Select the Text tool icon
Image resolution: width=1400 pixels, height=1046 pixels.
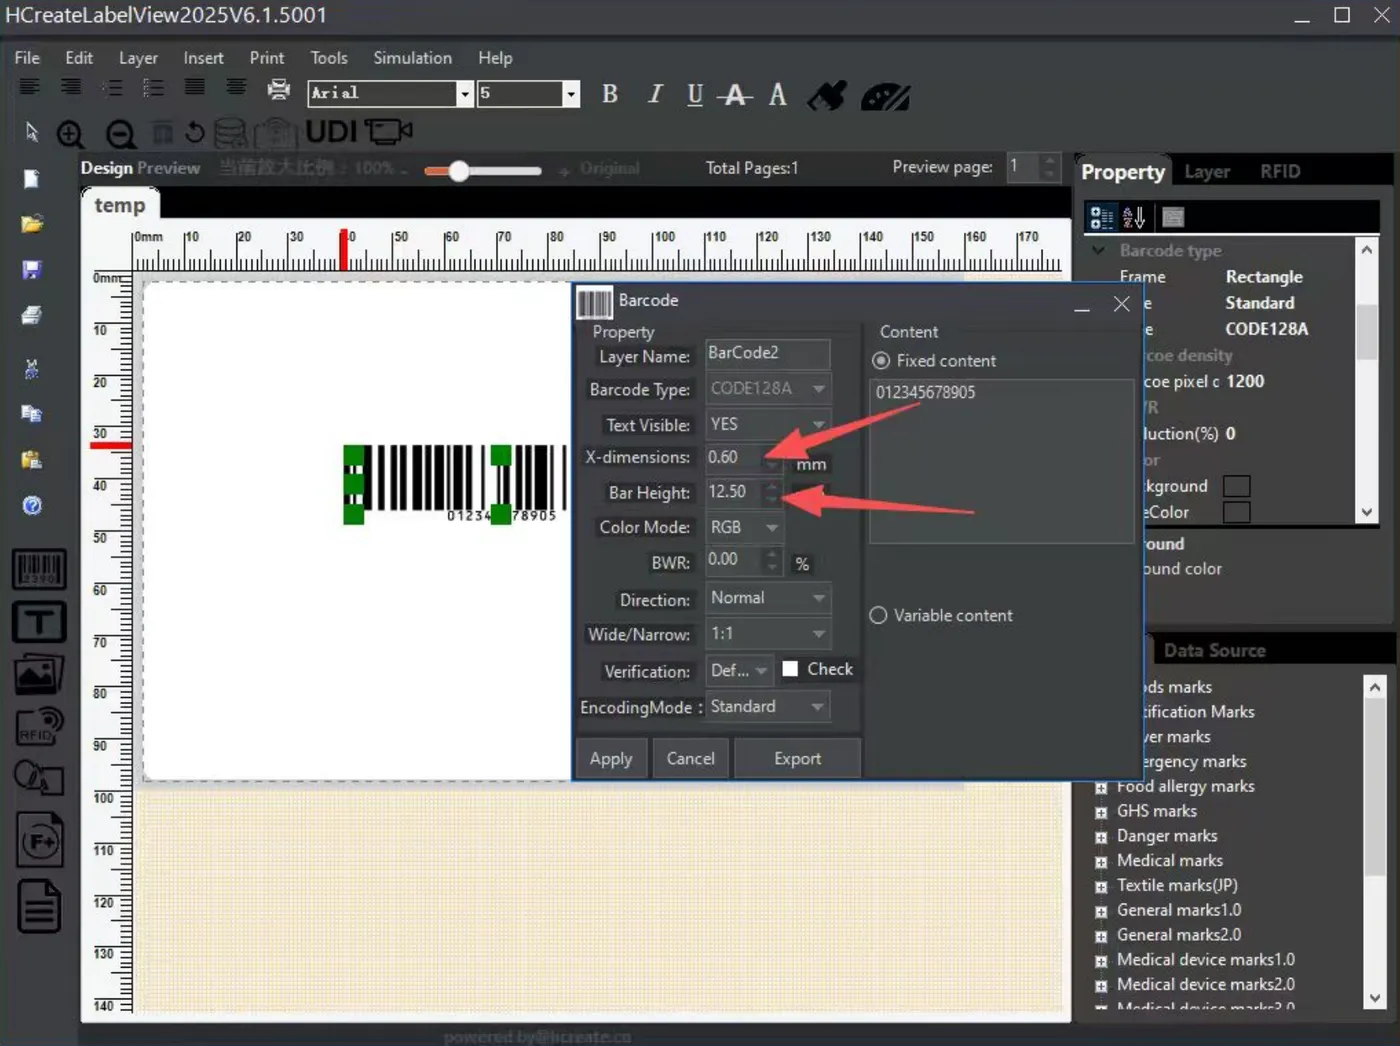pyautogui.click(x=39, y=622)
